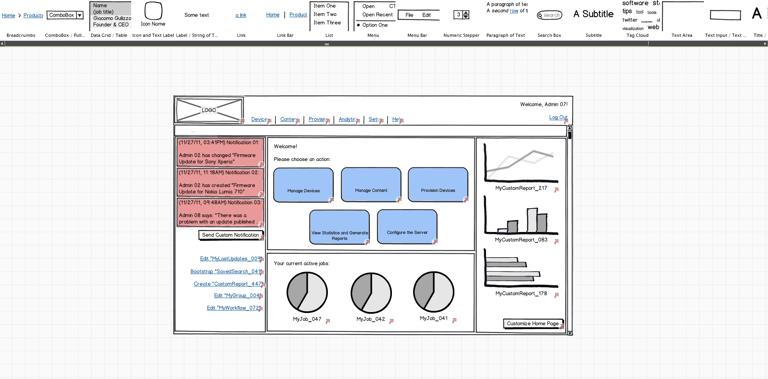Select the Menu Bar component
Image resolution: width=768 pixels, height=379 pixels.
pyautogui.click(x=417, y=20)
